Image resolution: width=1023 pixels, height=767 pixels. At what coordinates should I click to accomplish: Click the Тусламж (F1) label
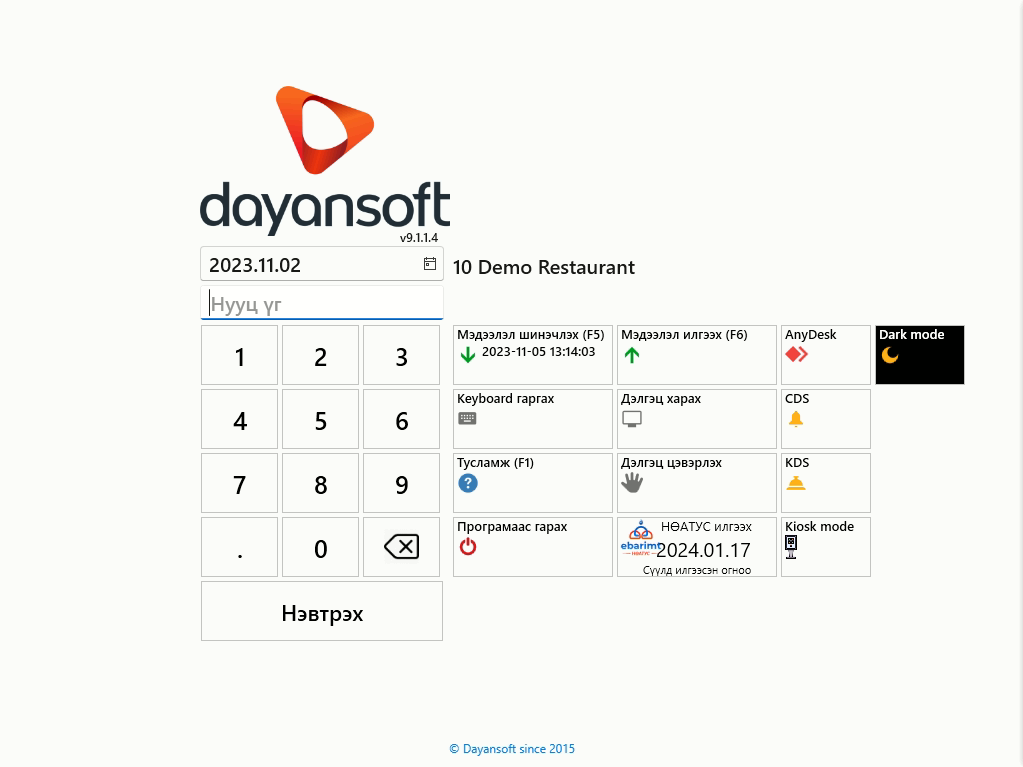495,462
